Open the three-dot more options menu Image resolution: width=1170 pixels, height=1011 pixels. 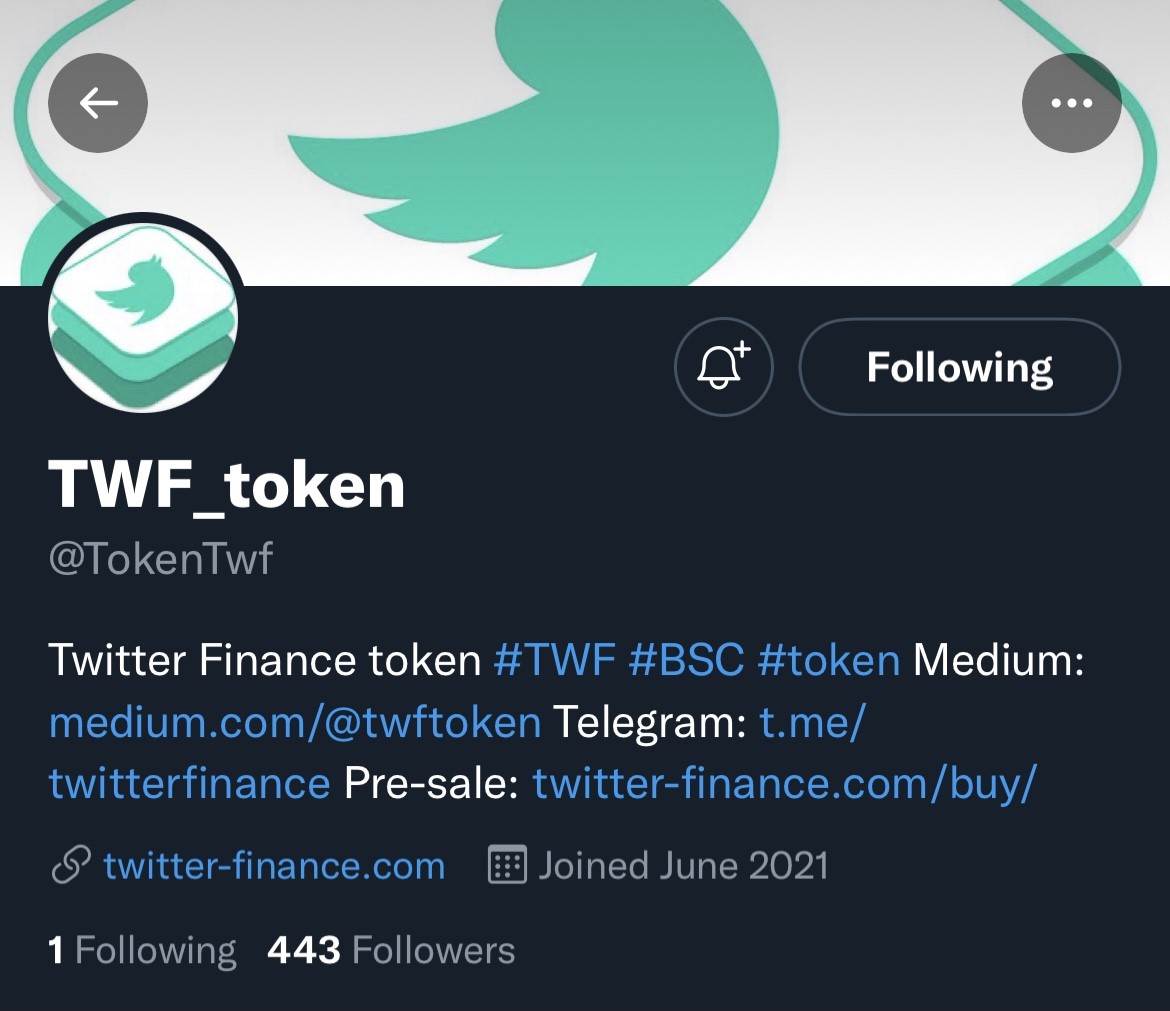point(1072,103)
